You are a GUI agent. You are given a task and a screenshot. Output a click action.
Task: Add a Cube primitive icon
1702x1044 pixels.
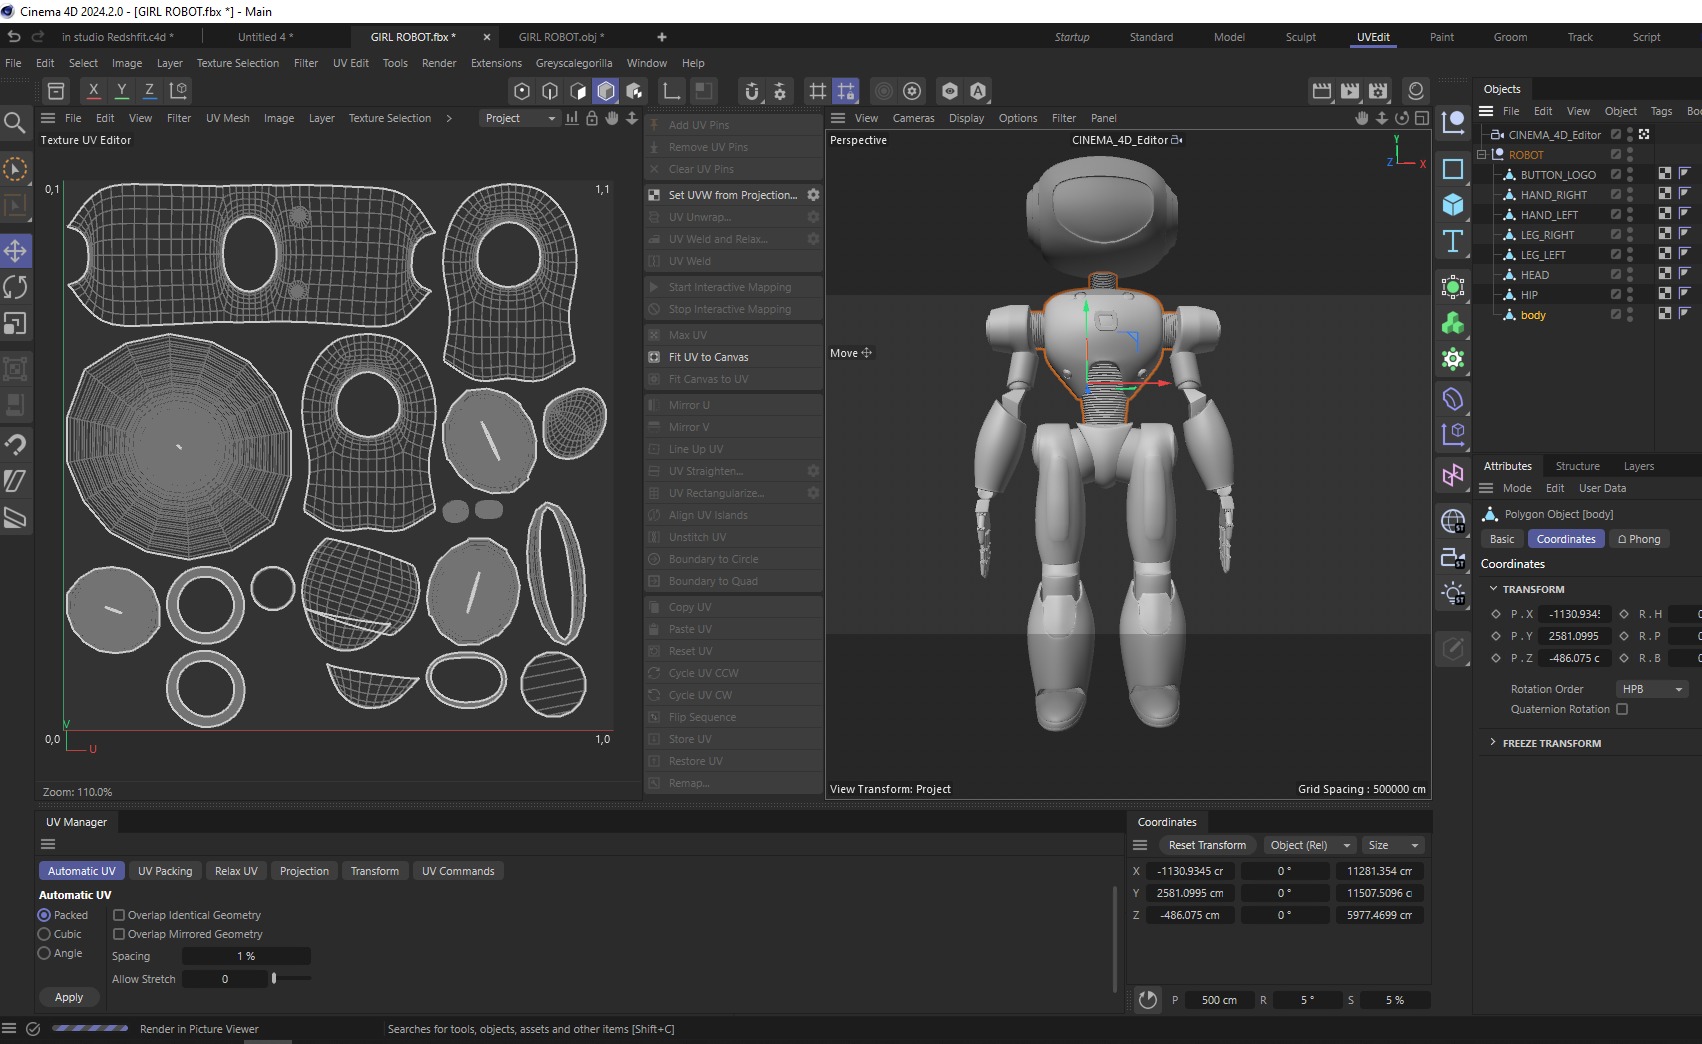pyautogui.click(x=1453, y=205)
